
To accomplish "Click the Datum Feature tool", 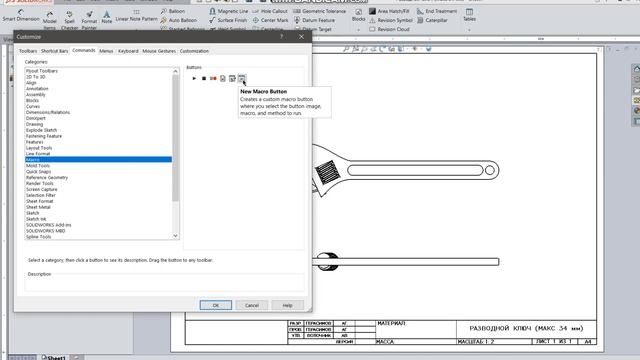I will click(x=314, y=20).
